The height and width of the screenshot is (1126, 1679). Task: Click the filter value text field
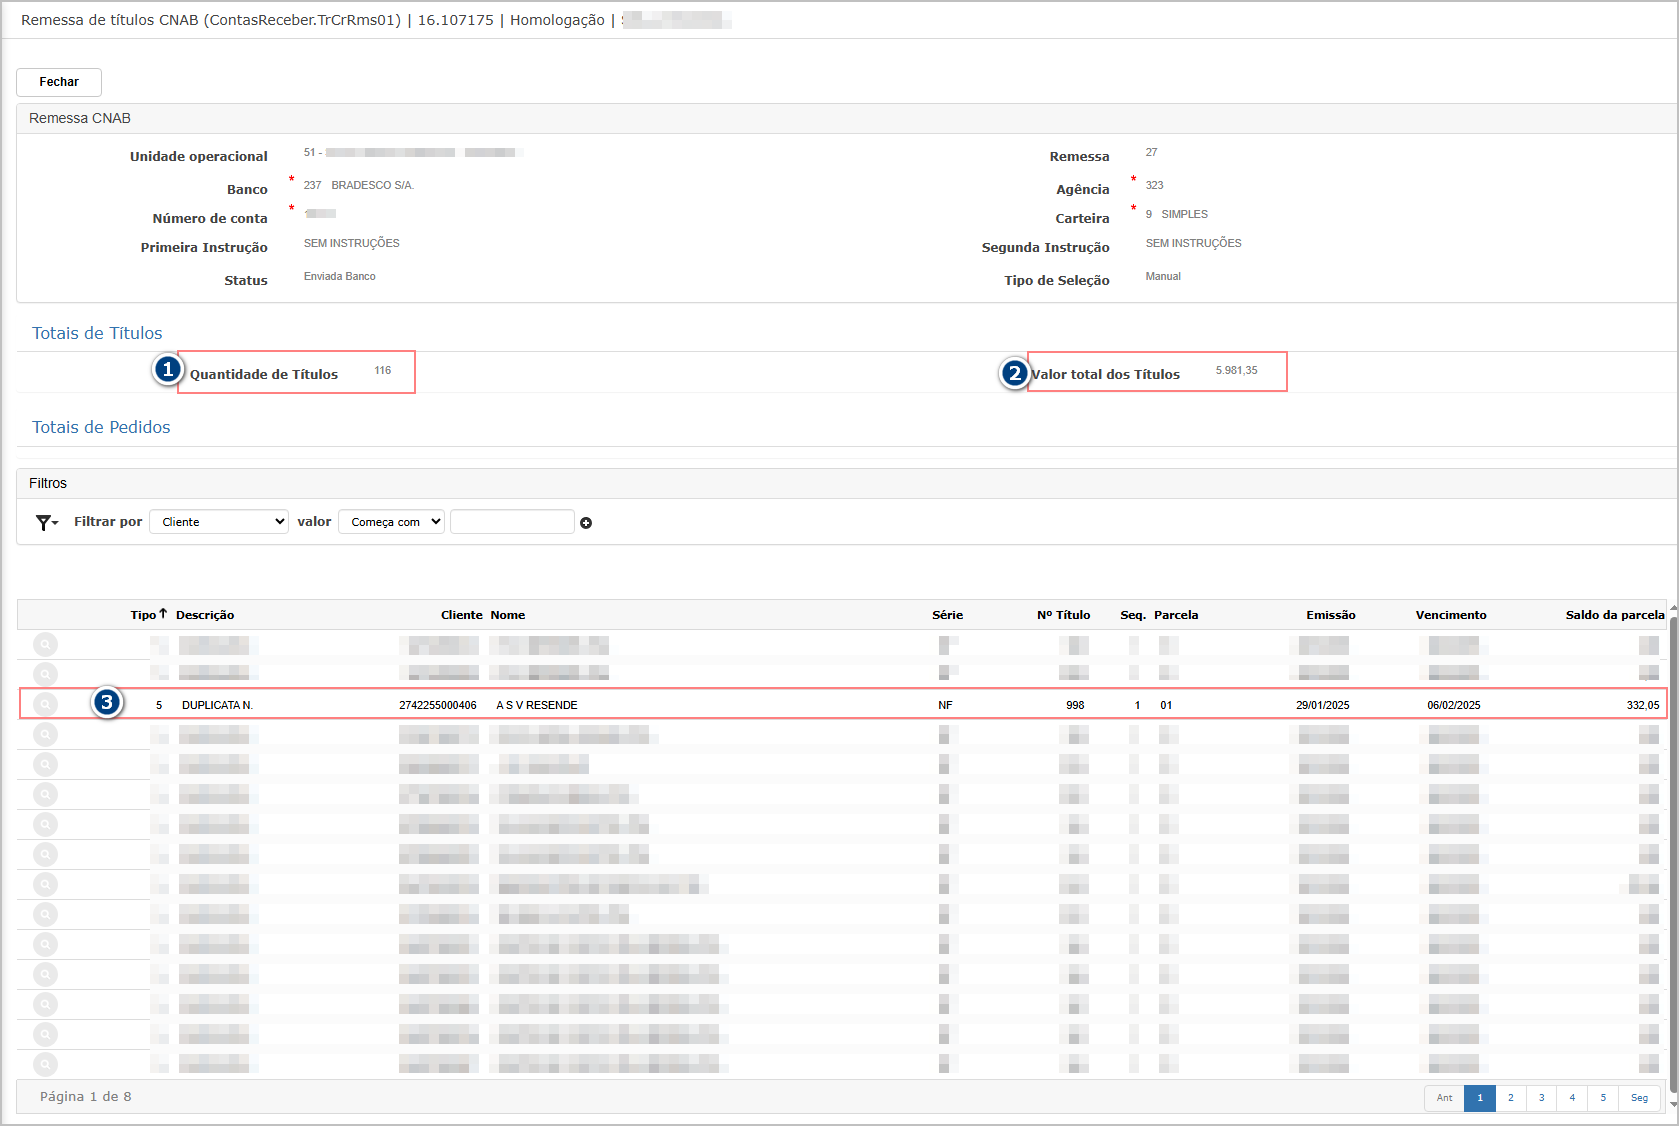tap(512, 522)
